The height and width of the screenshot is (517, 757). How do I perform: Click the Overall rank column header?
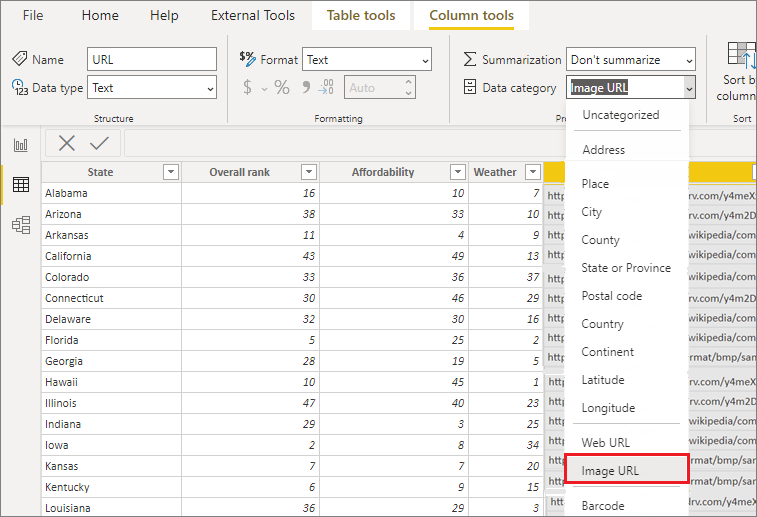tap(239, 172)
